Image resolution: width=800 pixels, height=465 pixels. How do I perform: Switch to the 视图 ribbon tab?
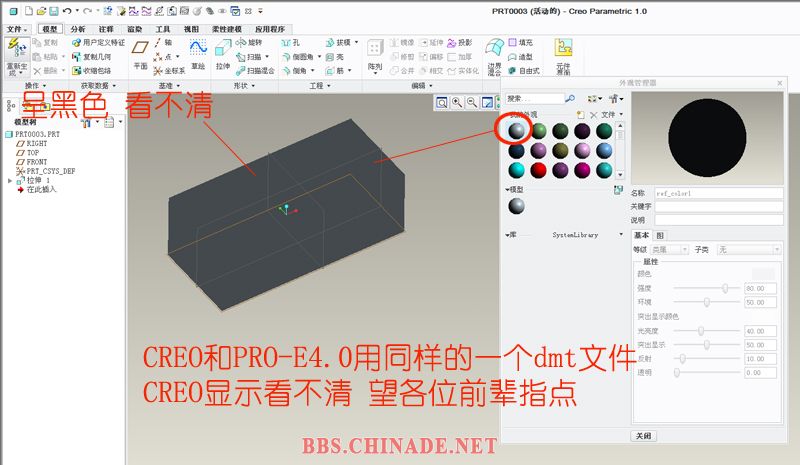coord(191,29)
